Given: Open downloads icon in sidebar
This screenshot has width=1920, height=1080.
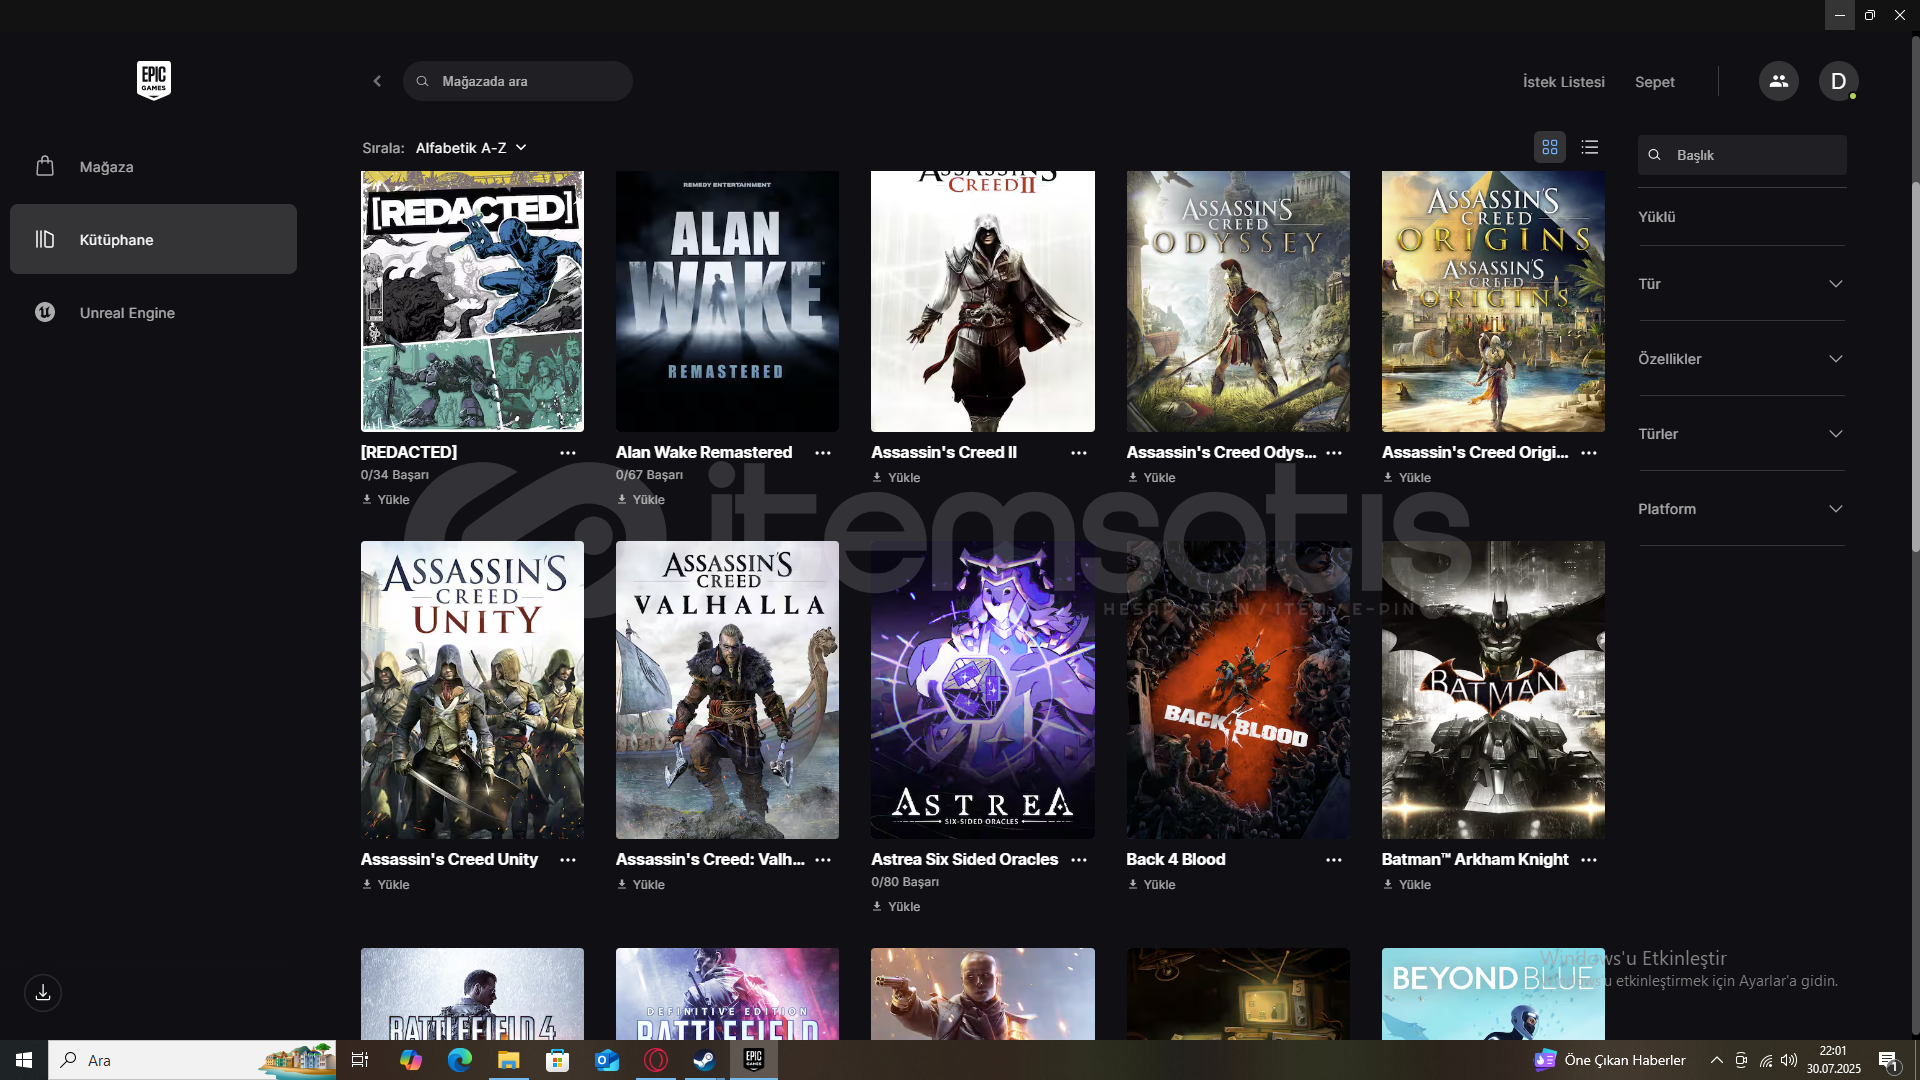Looking at the screenshot, I should (43, 993).
